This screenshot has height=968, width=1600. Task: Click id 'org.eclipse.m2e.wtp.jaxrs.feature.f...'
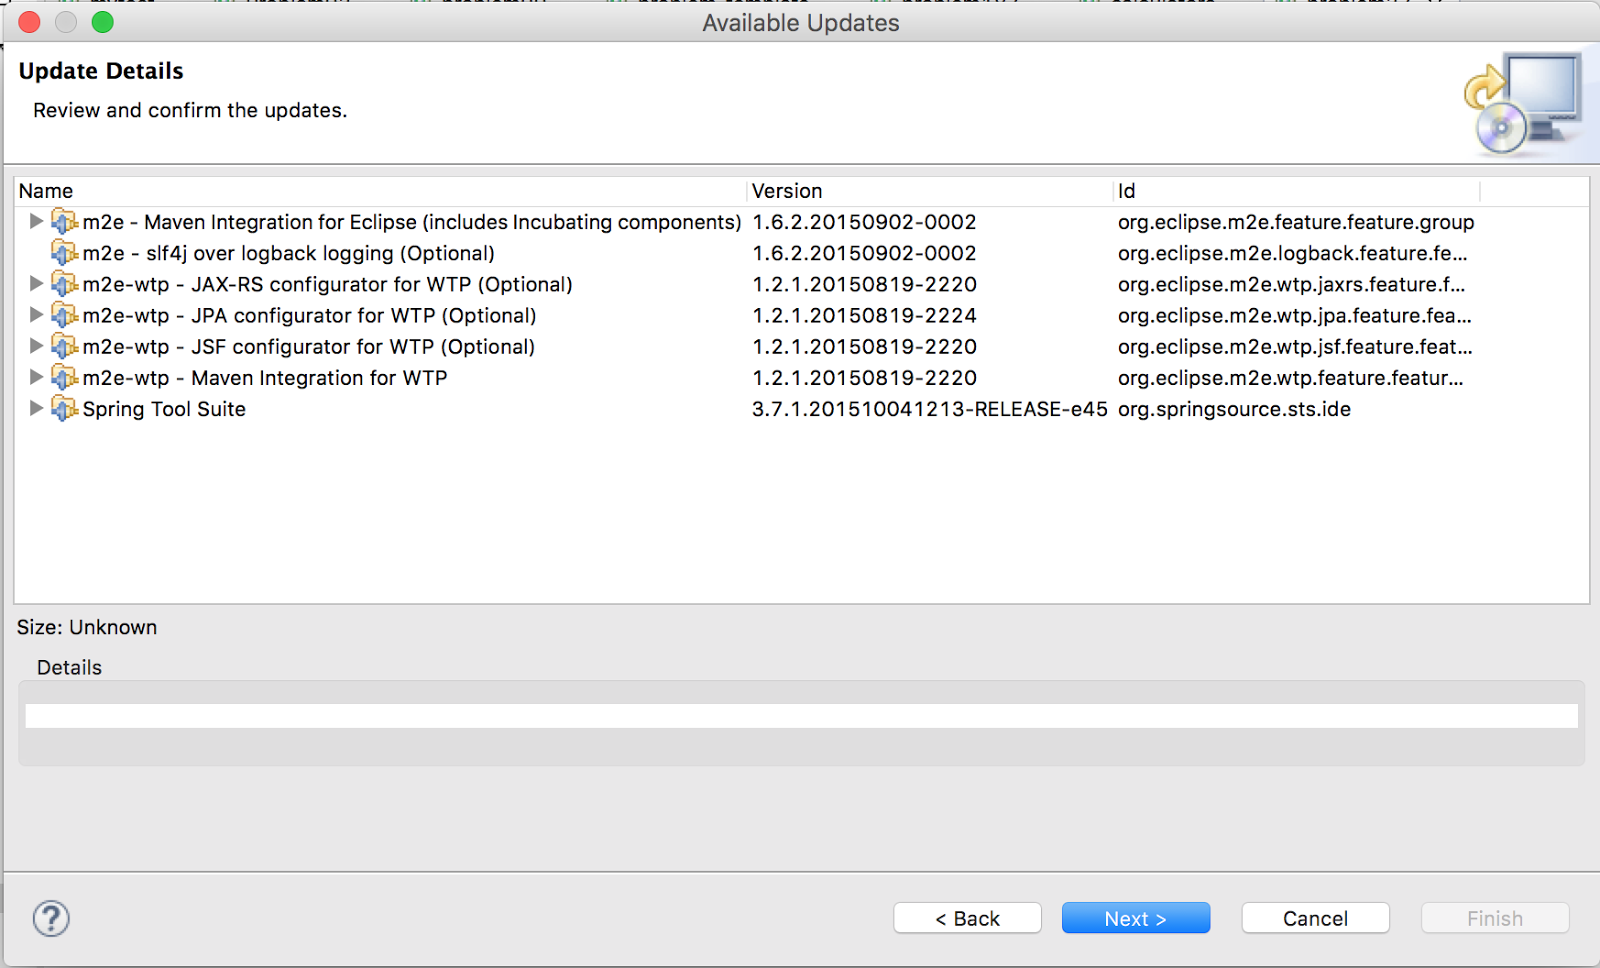[1291, 284]
